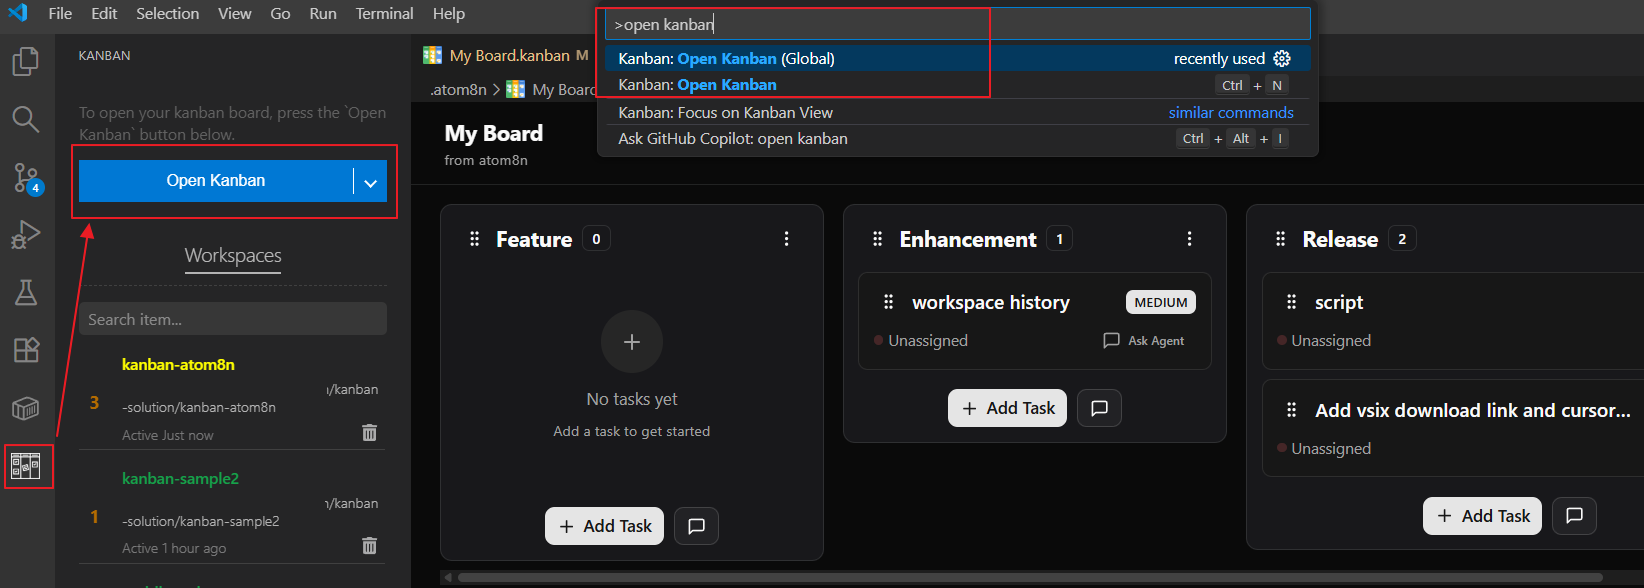Click the similar commands link
This screenshot has width=1644, height=588.
(x=1231, y=112)
